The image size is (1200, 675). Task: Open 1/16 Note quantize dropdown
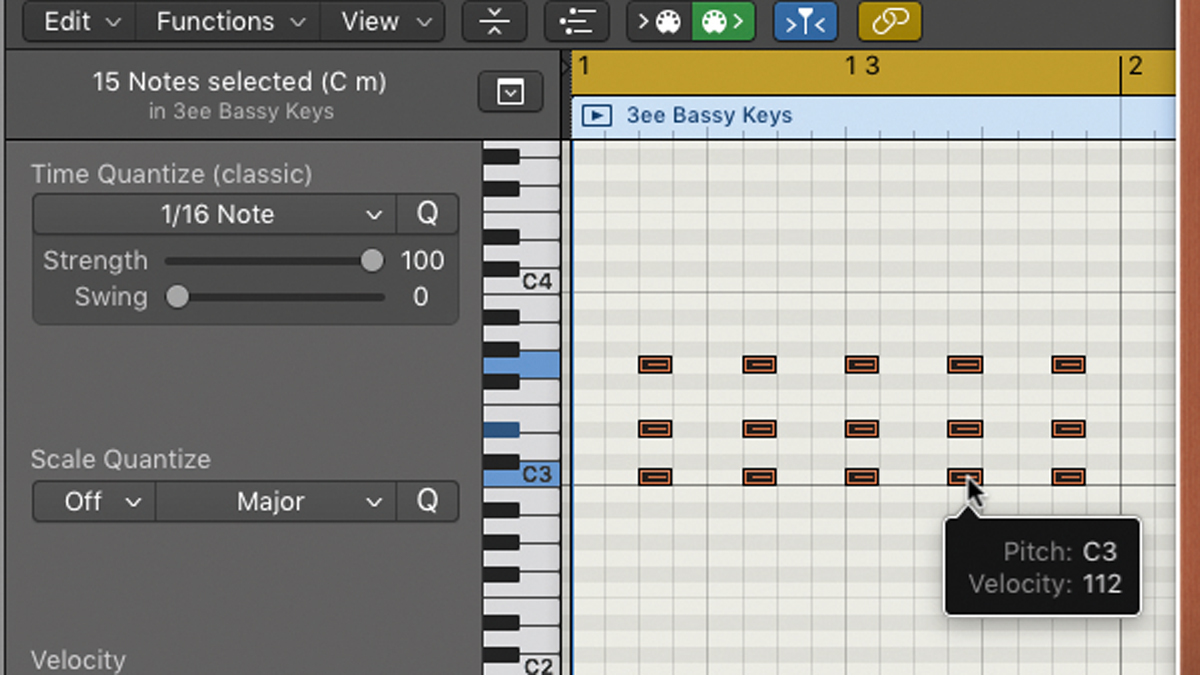215,214
